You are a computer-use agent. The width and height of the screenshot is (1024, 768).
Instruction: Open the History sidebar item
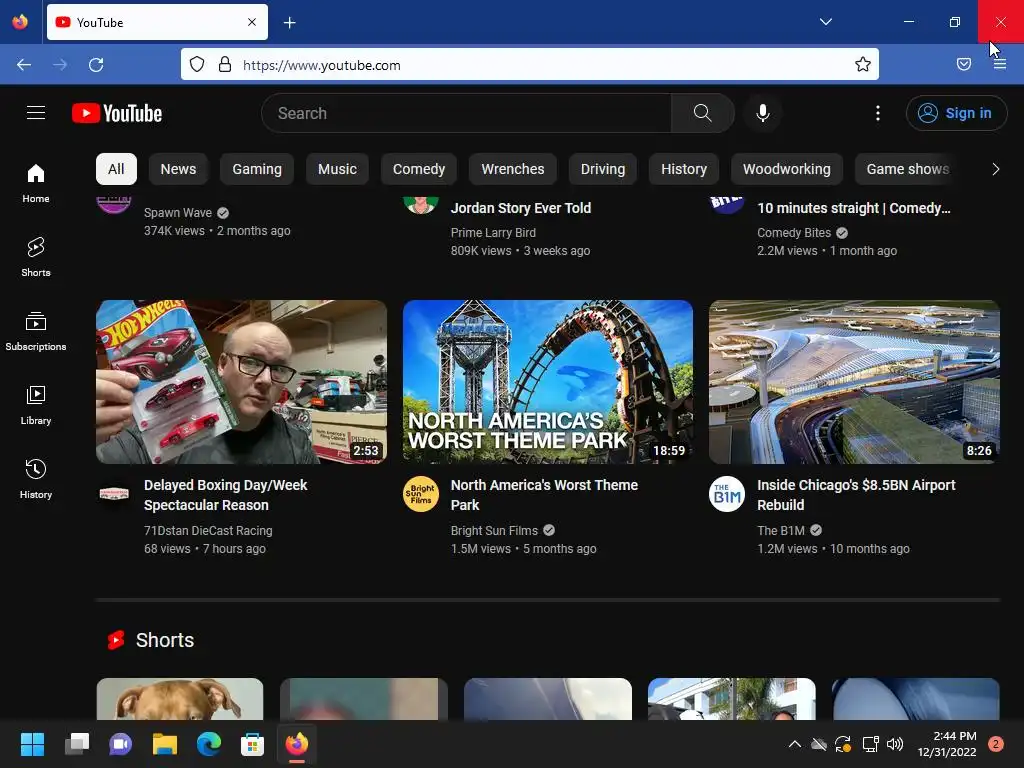click(36, 479)
